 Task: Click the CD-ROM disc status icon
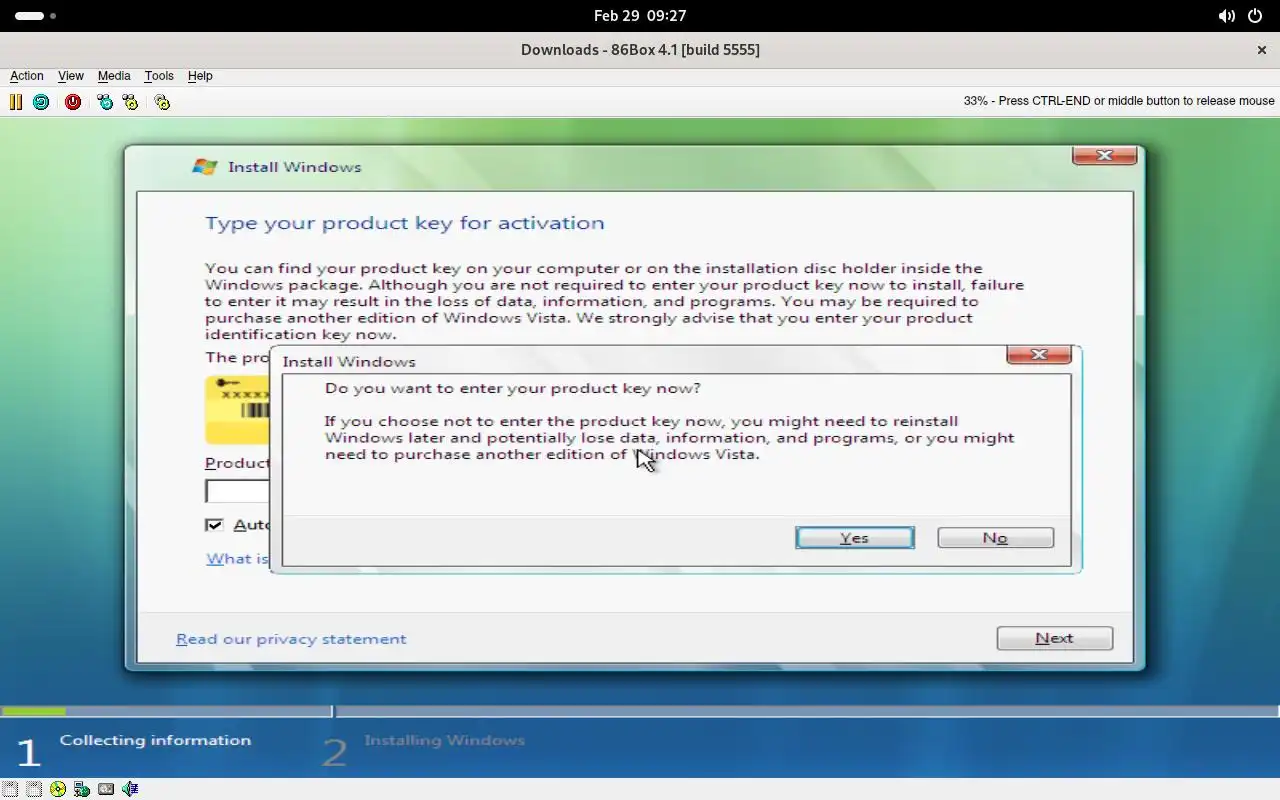pos(58,789)
